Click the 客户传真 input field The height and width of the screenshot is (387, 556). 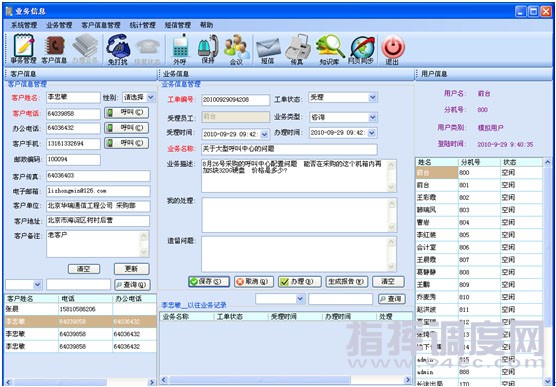[98, 176]
